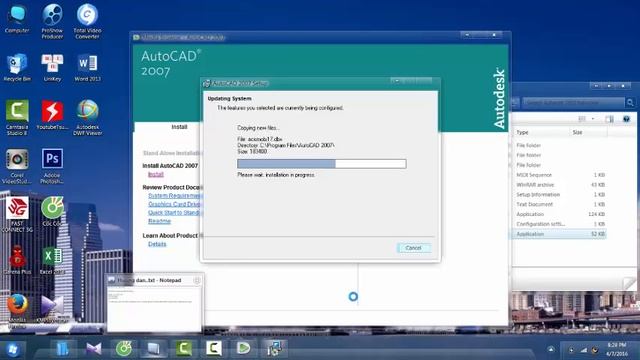Screen dimensions: 640x360
Task: Click the green play-arrow taskbar icon
Action: (x=244, y=349)
